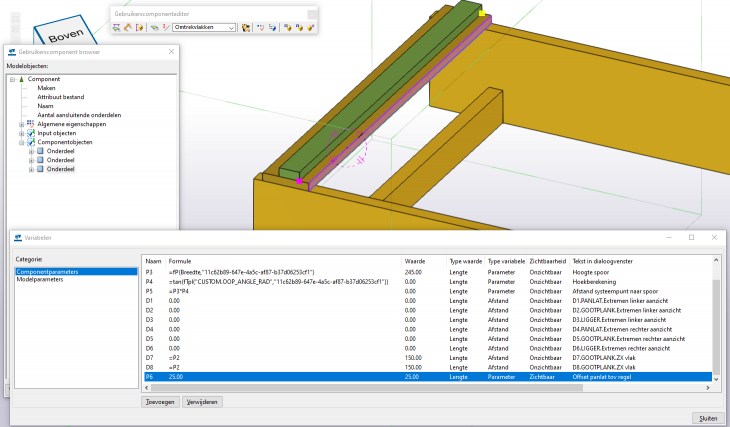The width and height of the screenshot is (730, 427).
Task: Expand the first Onderdeel node
Action: click(31, 151)
